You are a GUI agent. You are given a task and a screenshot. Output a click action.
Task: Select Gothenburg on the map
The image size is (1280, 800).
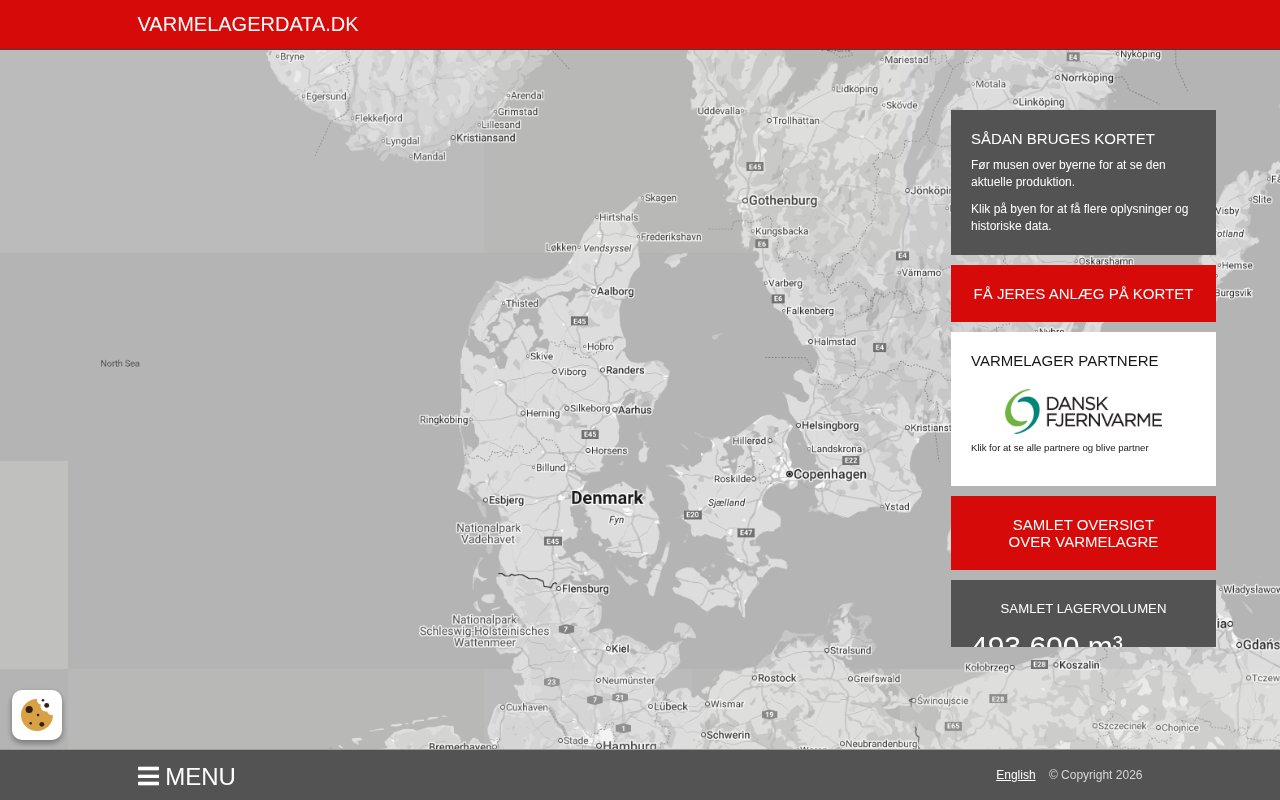[782, 200]
